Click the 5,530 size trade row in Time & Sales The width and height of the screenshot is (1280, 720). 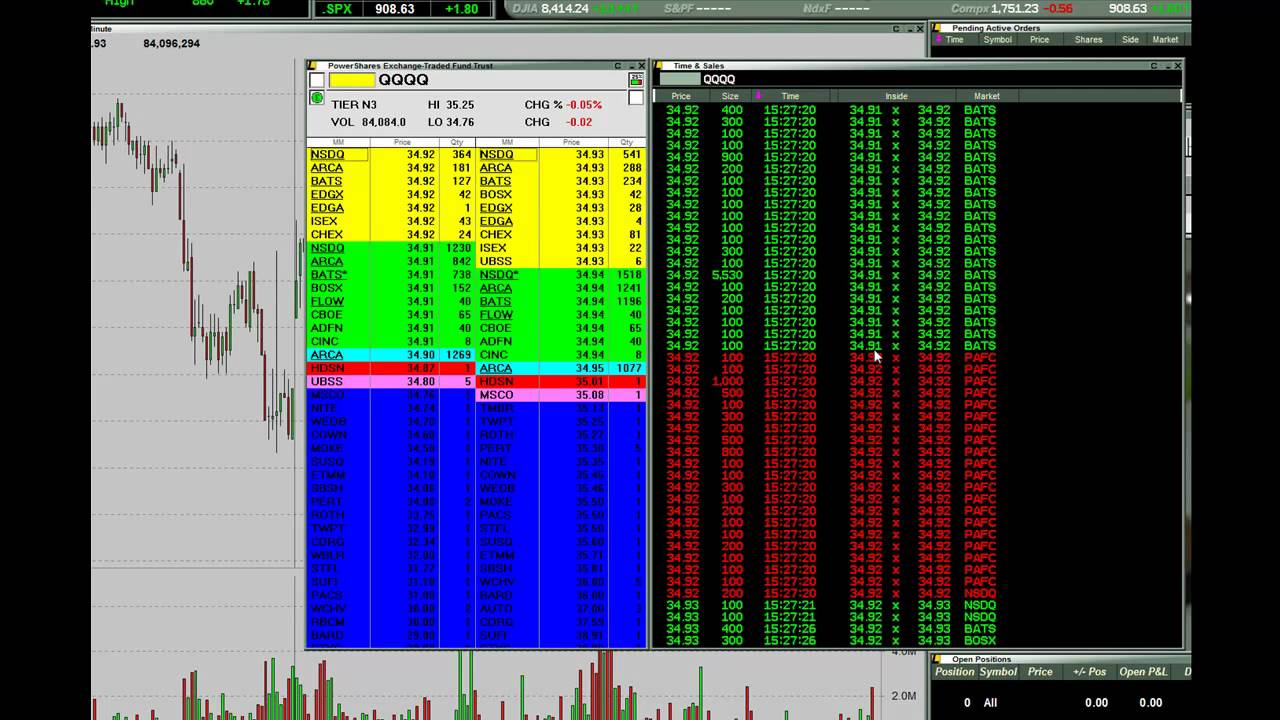coord(830,275)
